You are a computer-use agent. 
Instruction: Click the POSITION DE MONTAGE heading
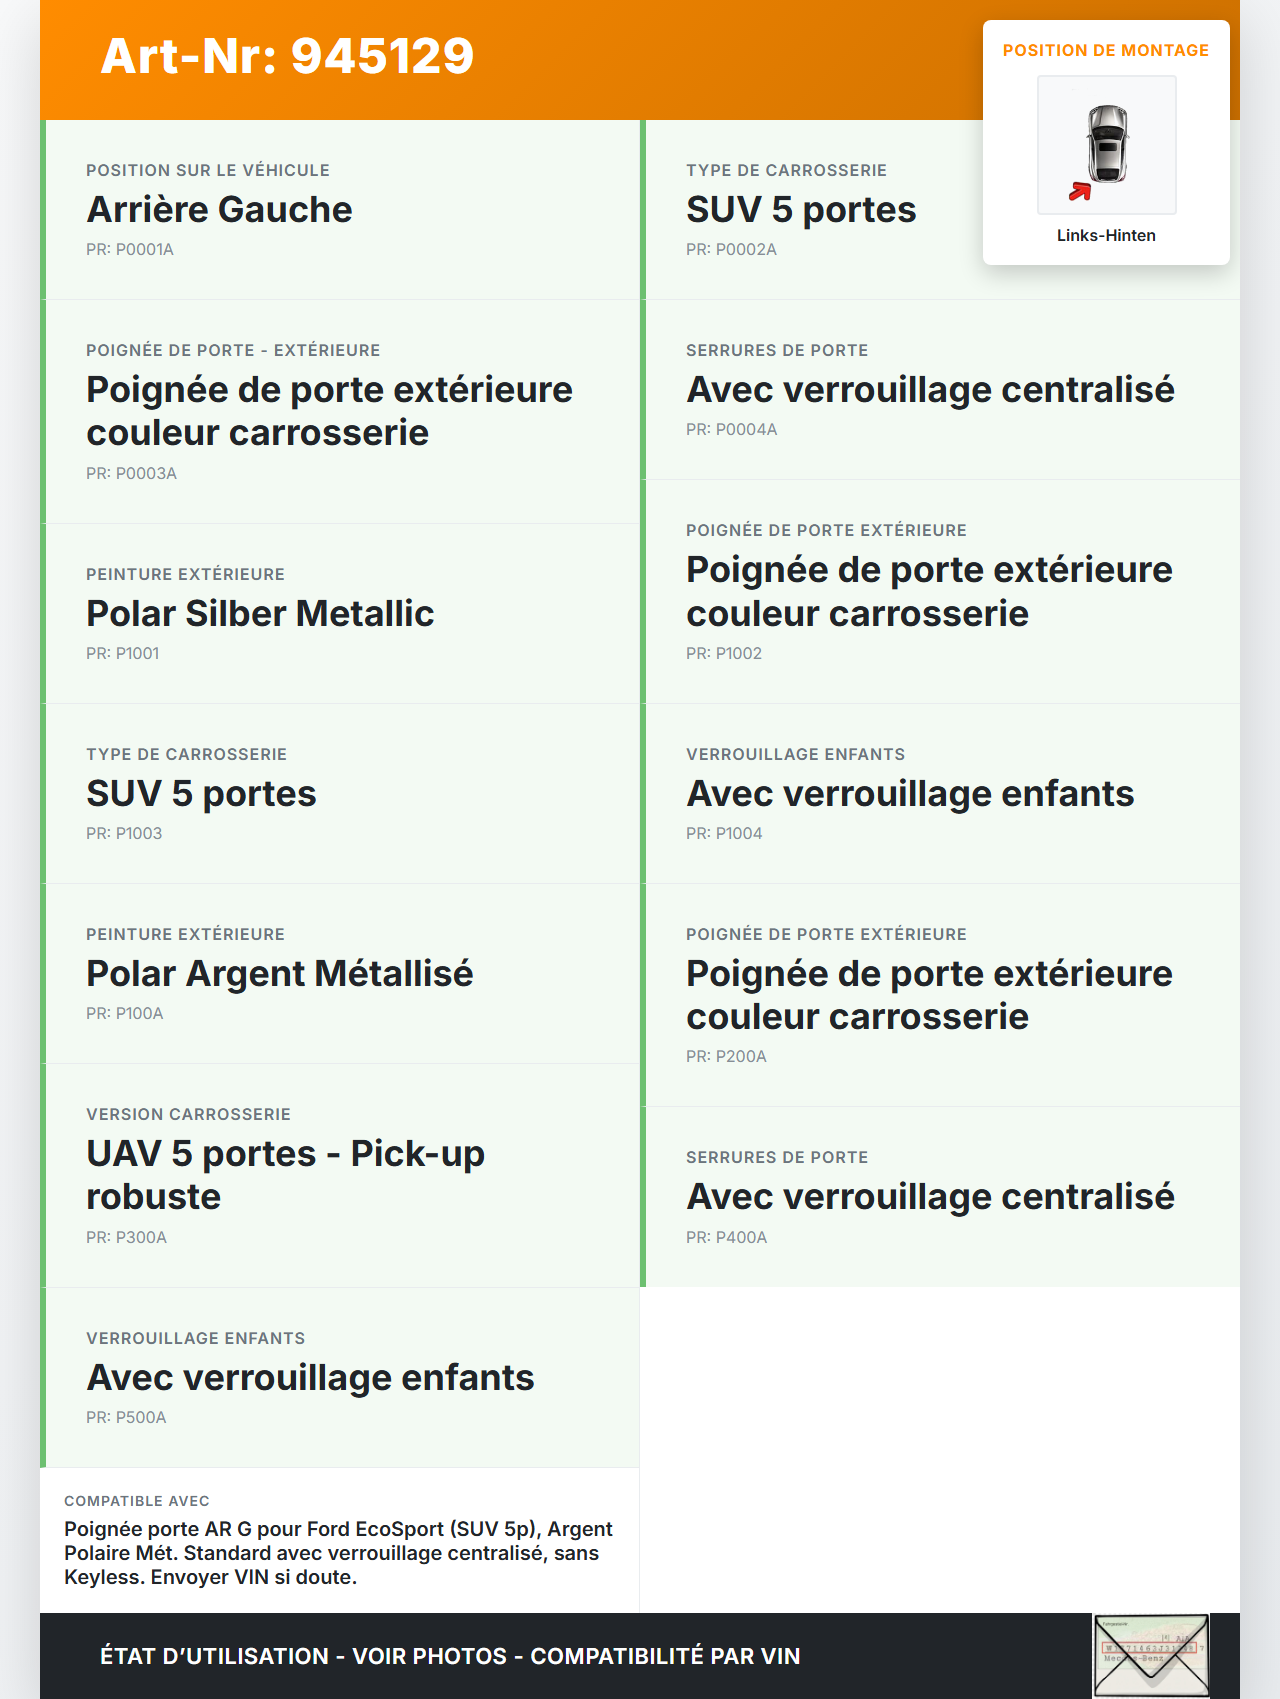pyautogui.click(x=1105, y=50)
